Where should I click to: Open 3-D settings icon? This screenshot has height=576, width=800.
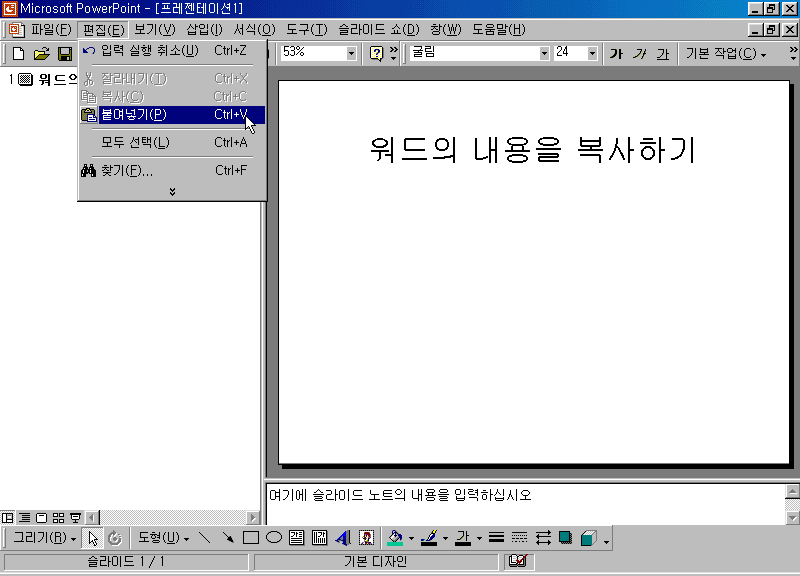click(589, 538)
